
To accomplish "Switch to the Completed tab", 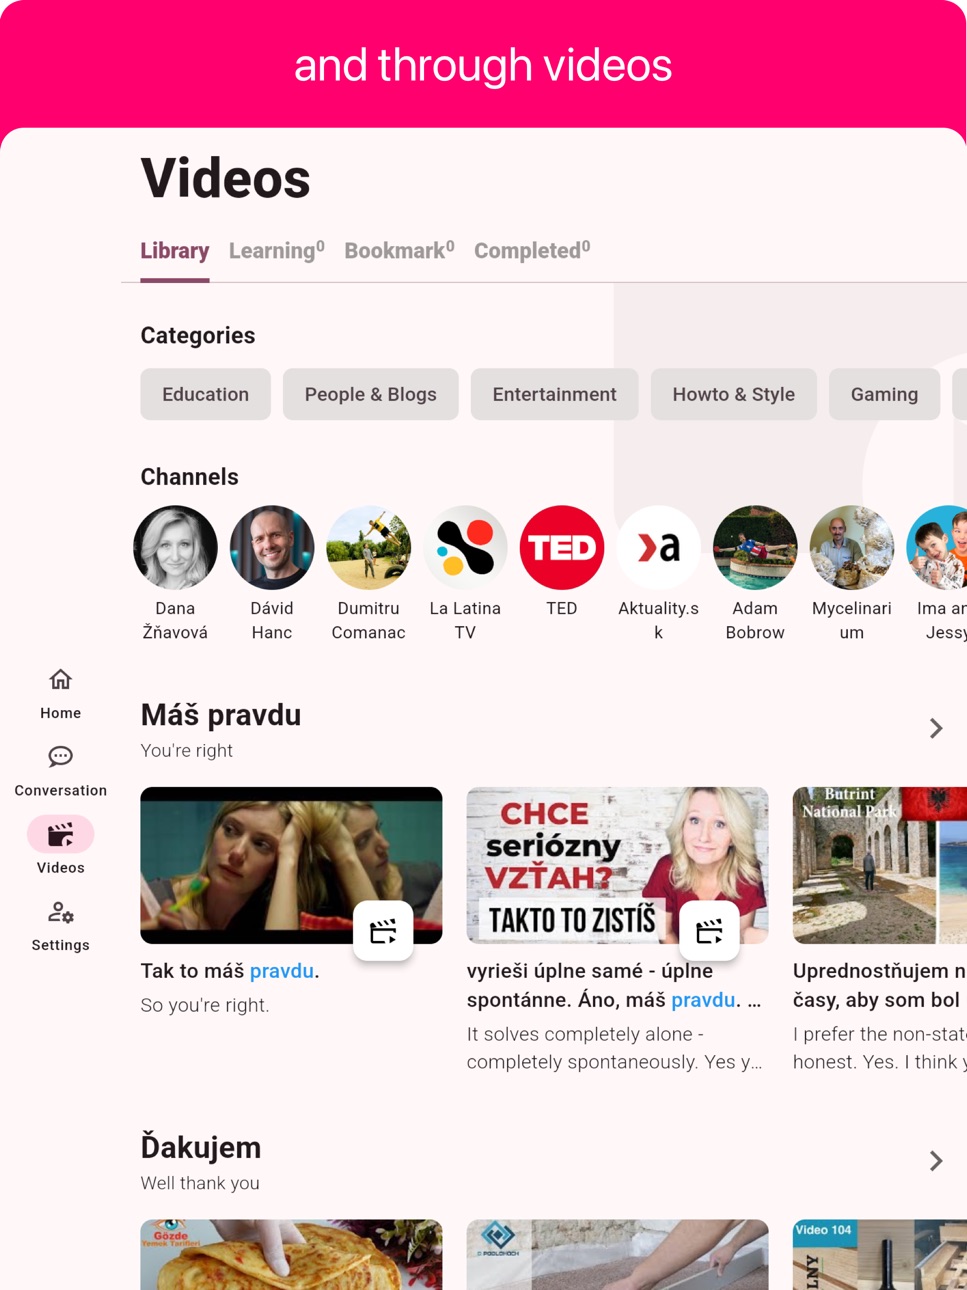I will [x=532, y=251].
